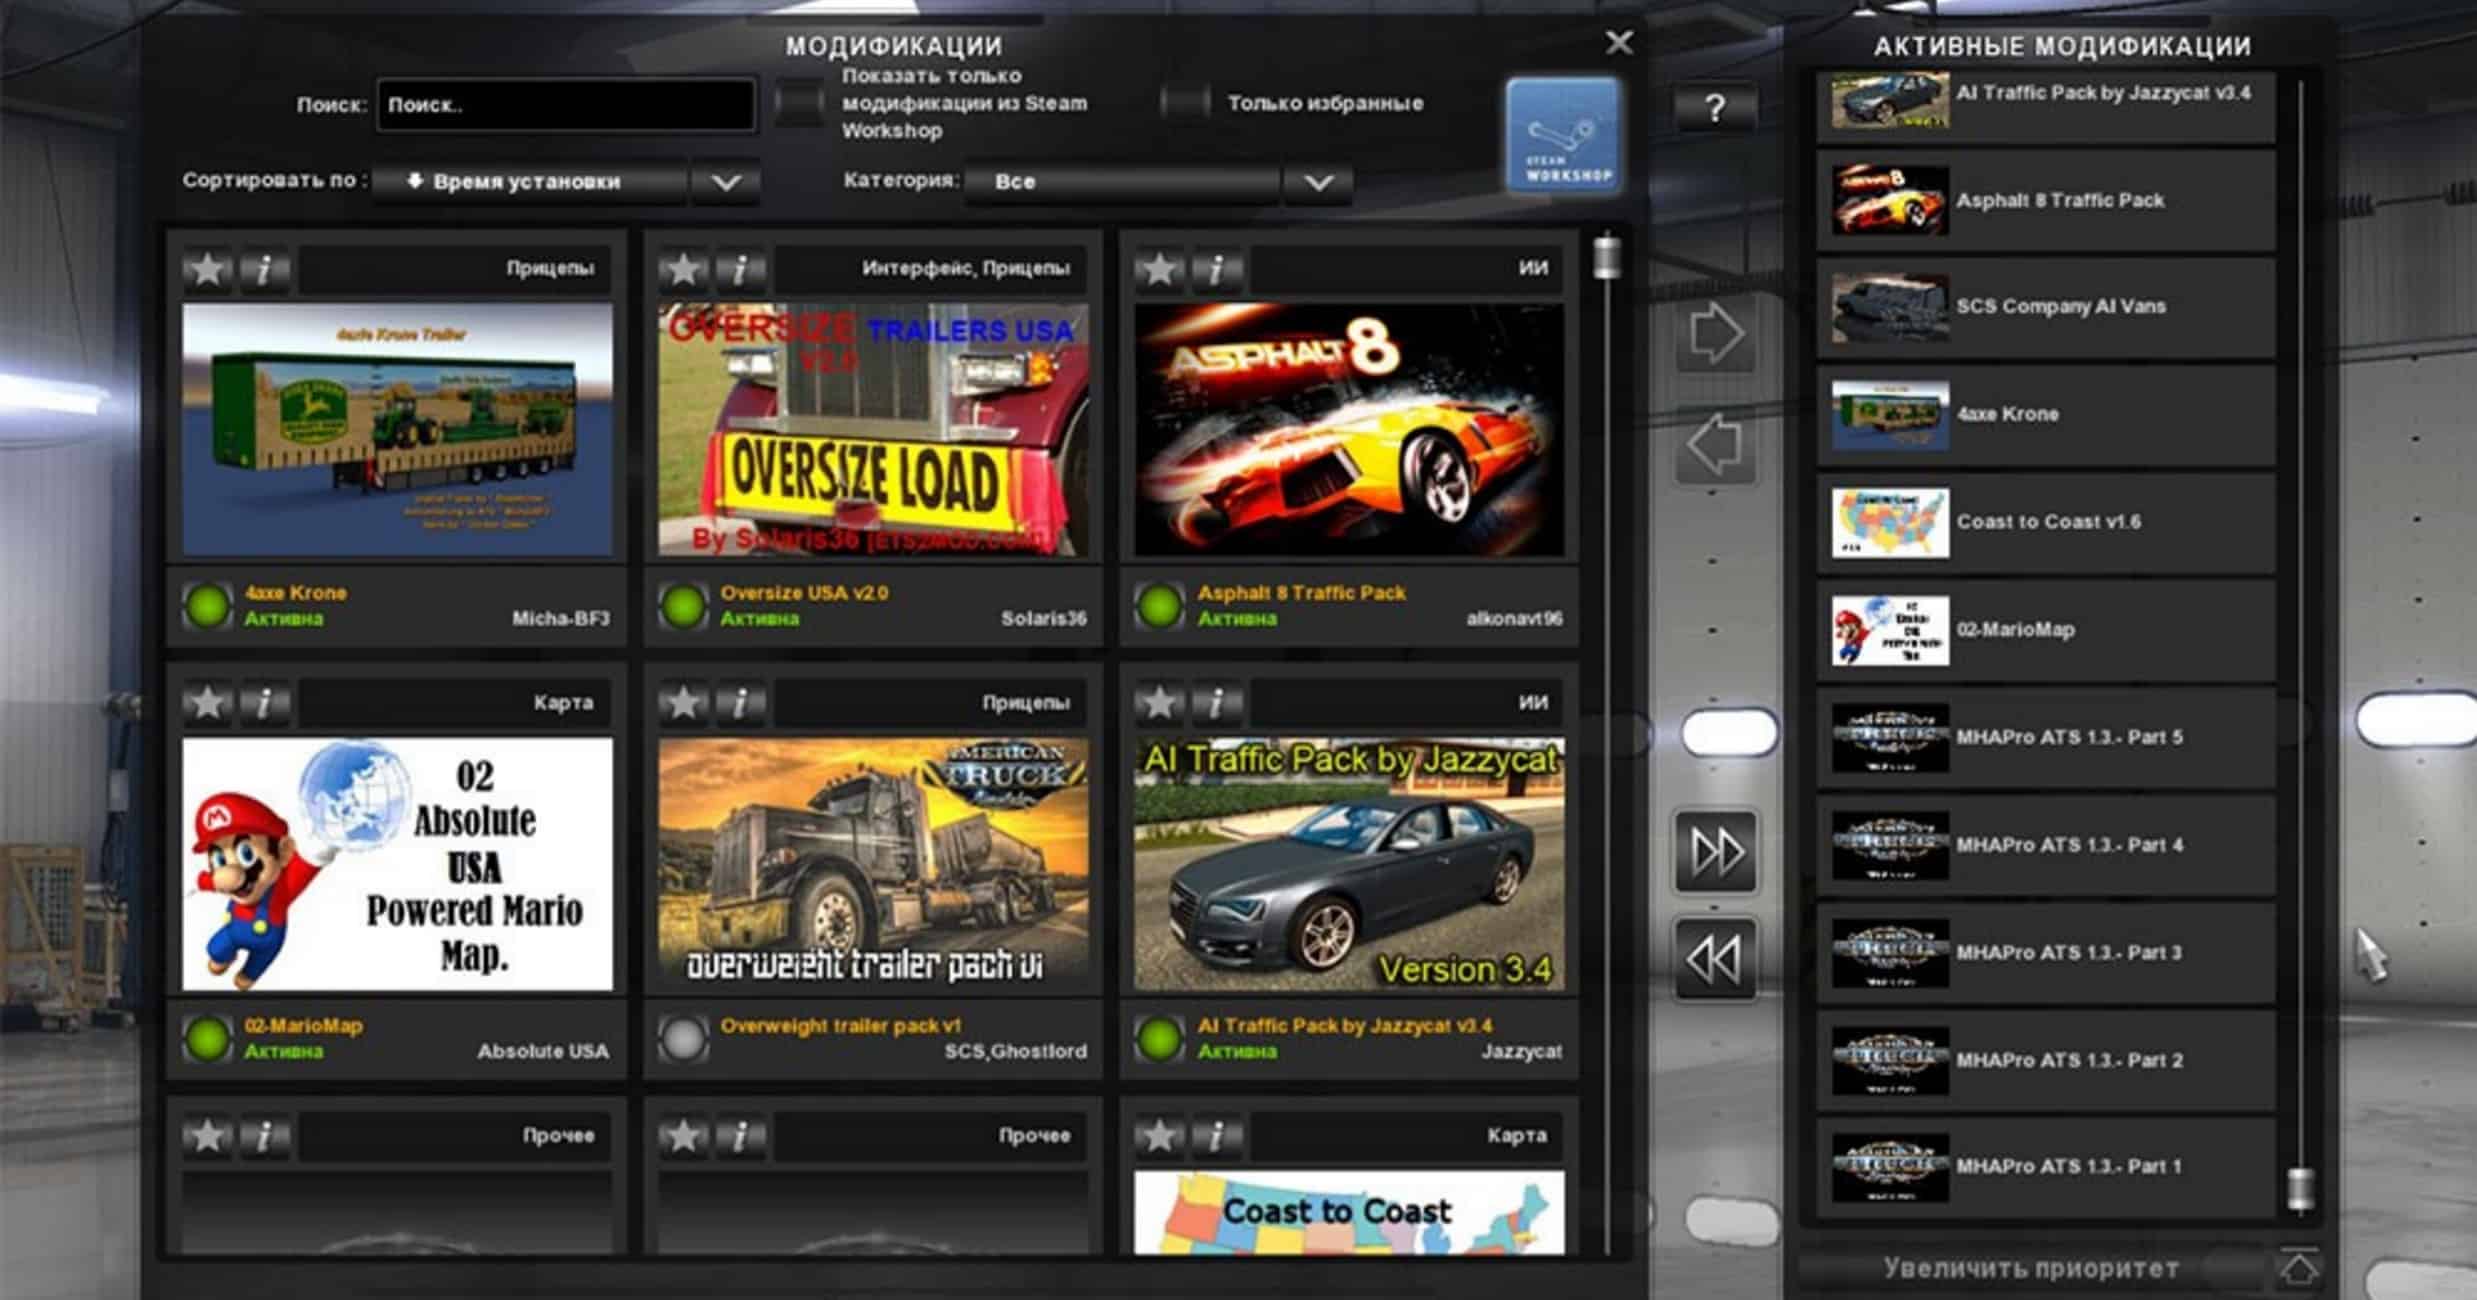Screen dimensions: 2477x1300
Task: Open info for Asphalt 8 Traffic Pack
Action: tap(1215, 268)
